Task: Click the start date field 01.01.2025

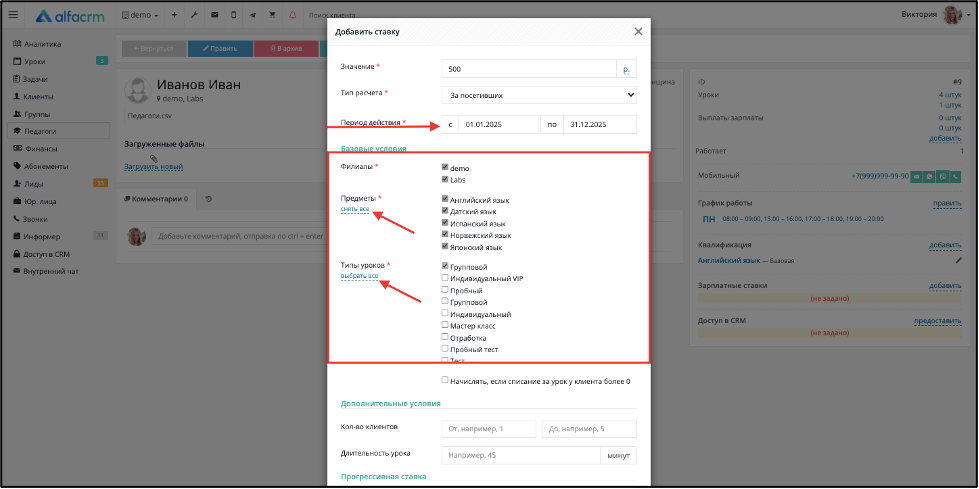Action: [x=498, y=124]
